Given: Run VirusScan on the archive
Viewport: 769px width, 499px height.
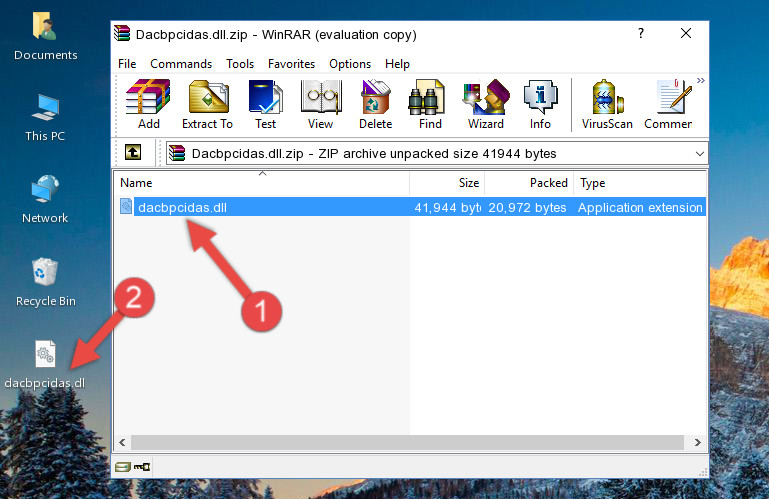Looking at the screenshot, I should [x=607, y=105].
